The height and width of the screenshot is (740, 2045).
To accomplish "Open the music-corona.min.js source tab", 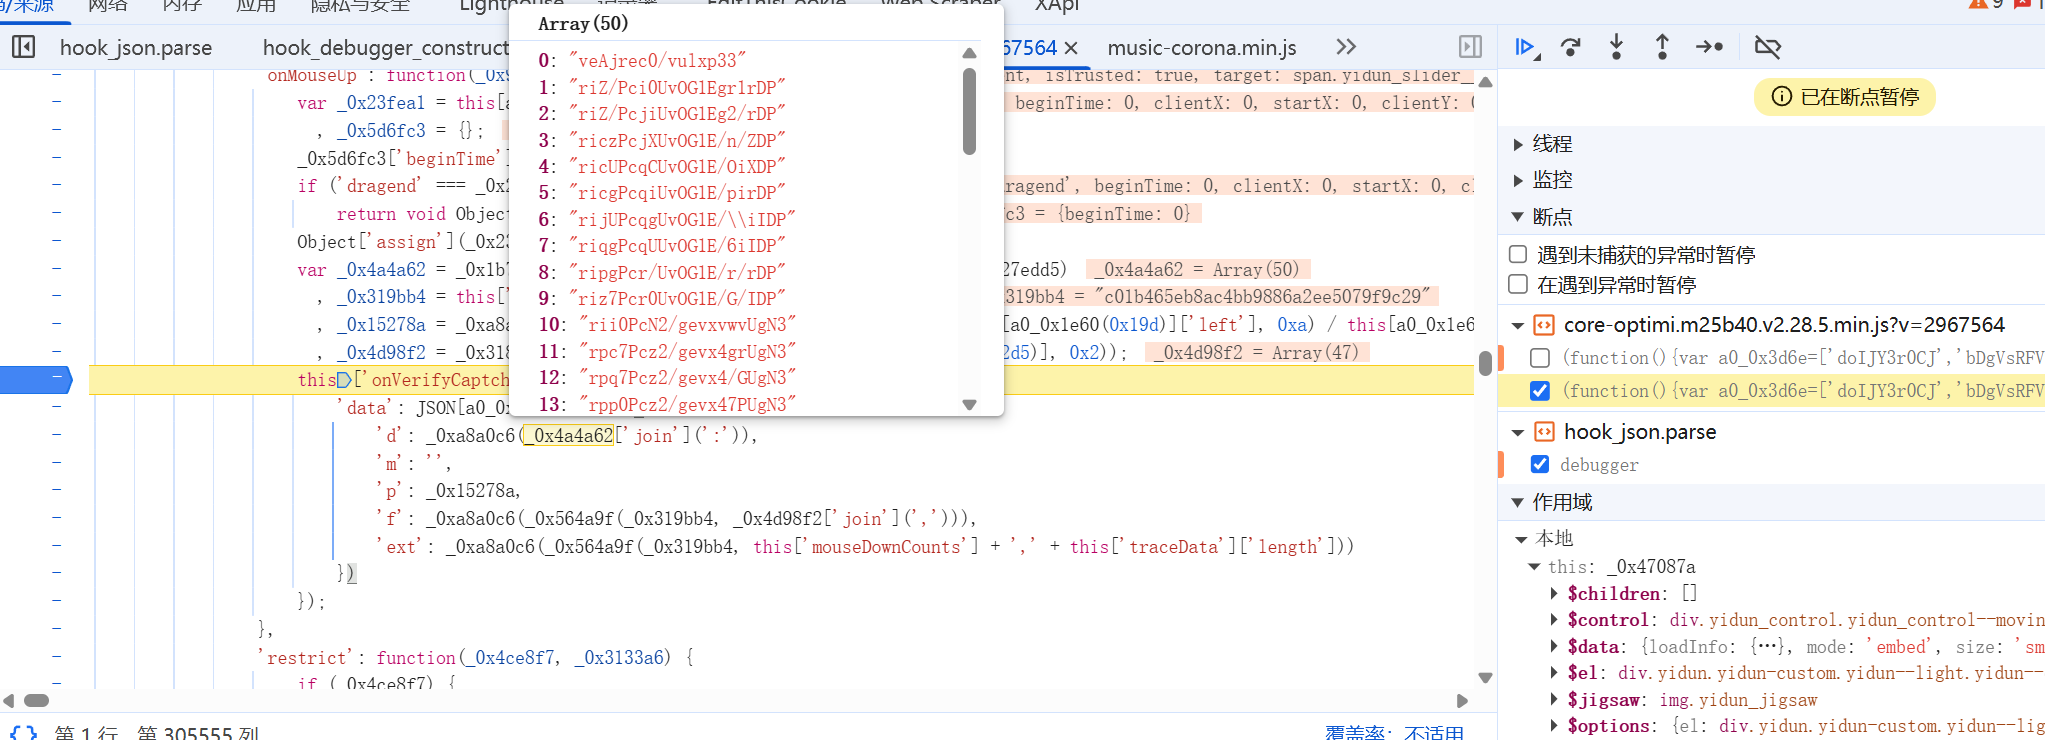I will point(1202,47).
